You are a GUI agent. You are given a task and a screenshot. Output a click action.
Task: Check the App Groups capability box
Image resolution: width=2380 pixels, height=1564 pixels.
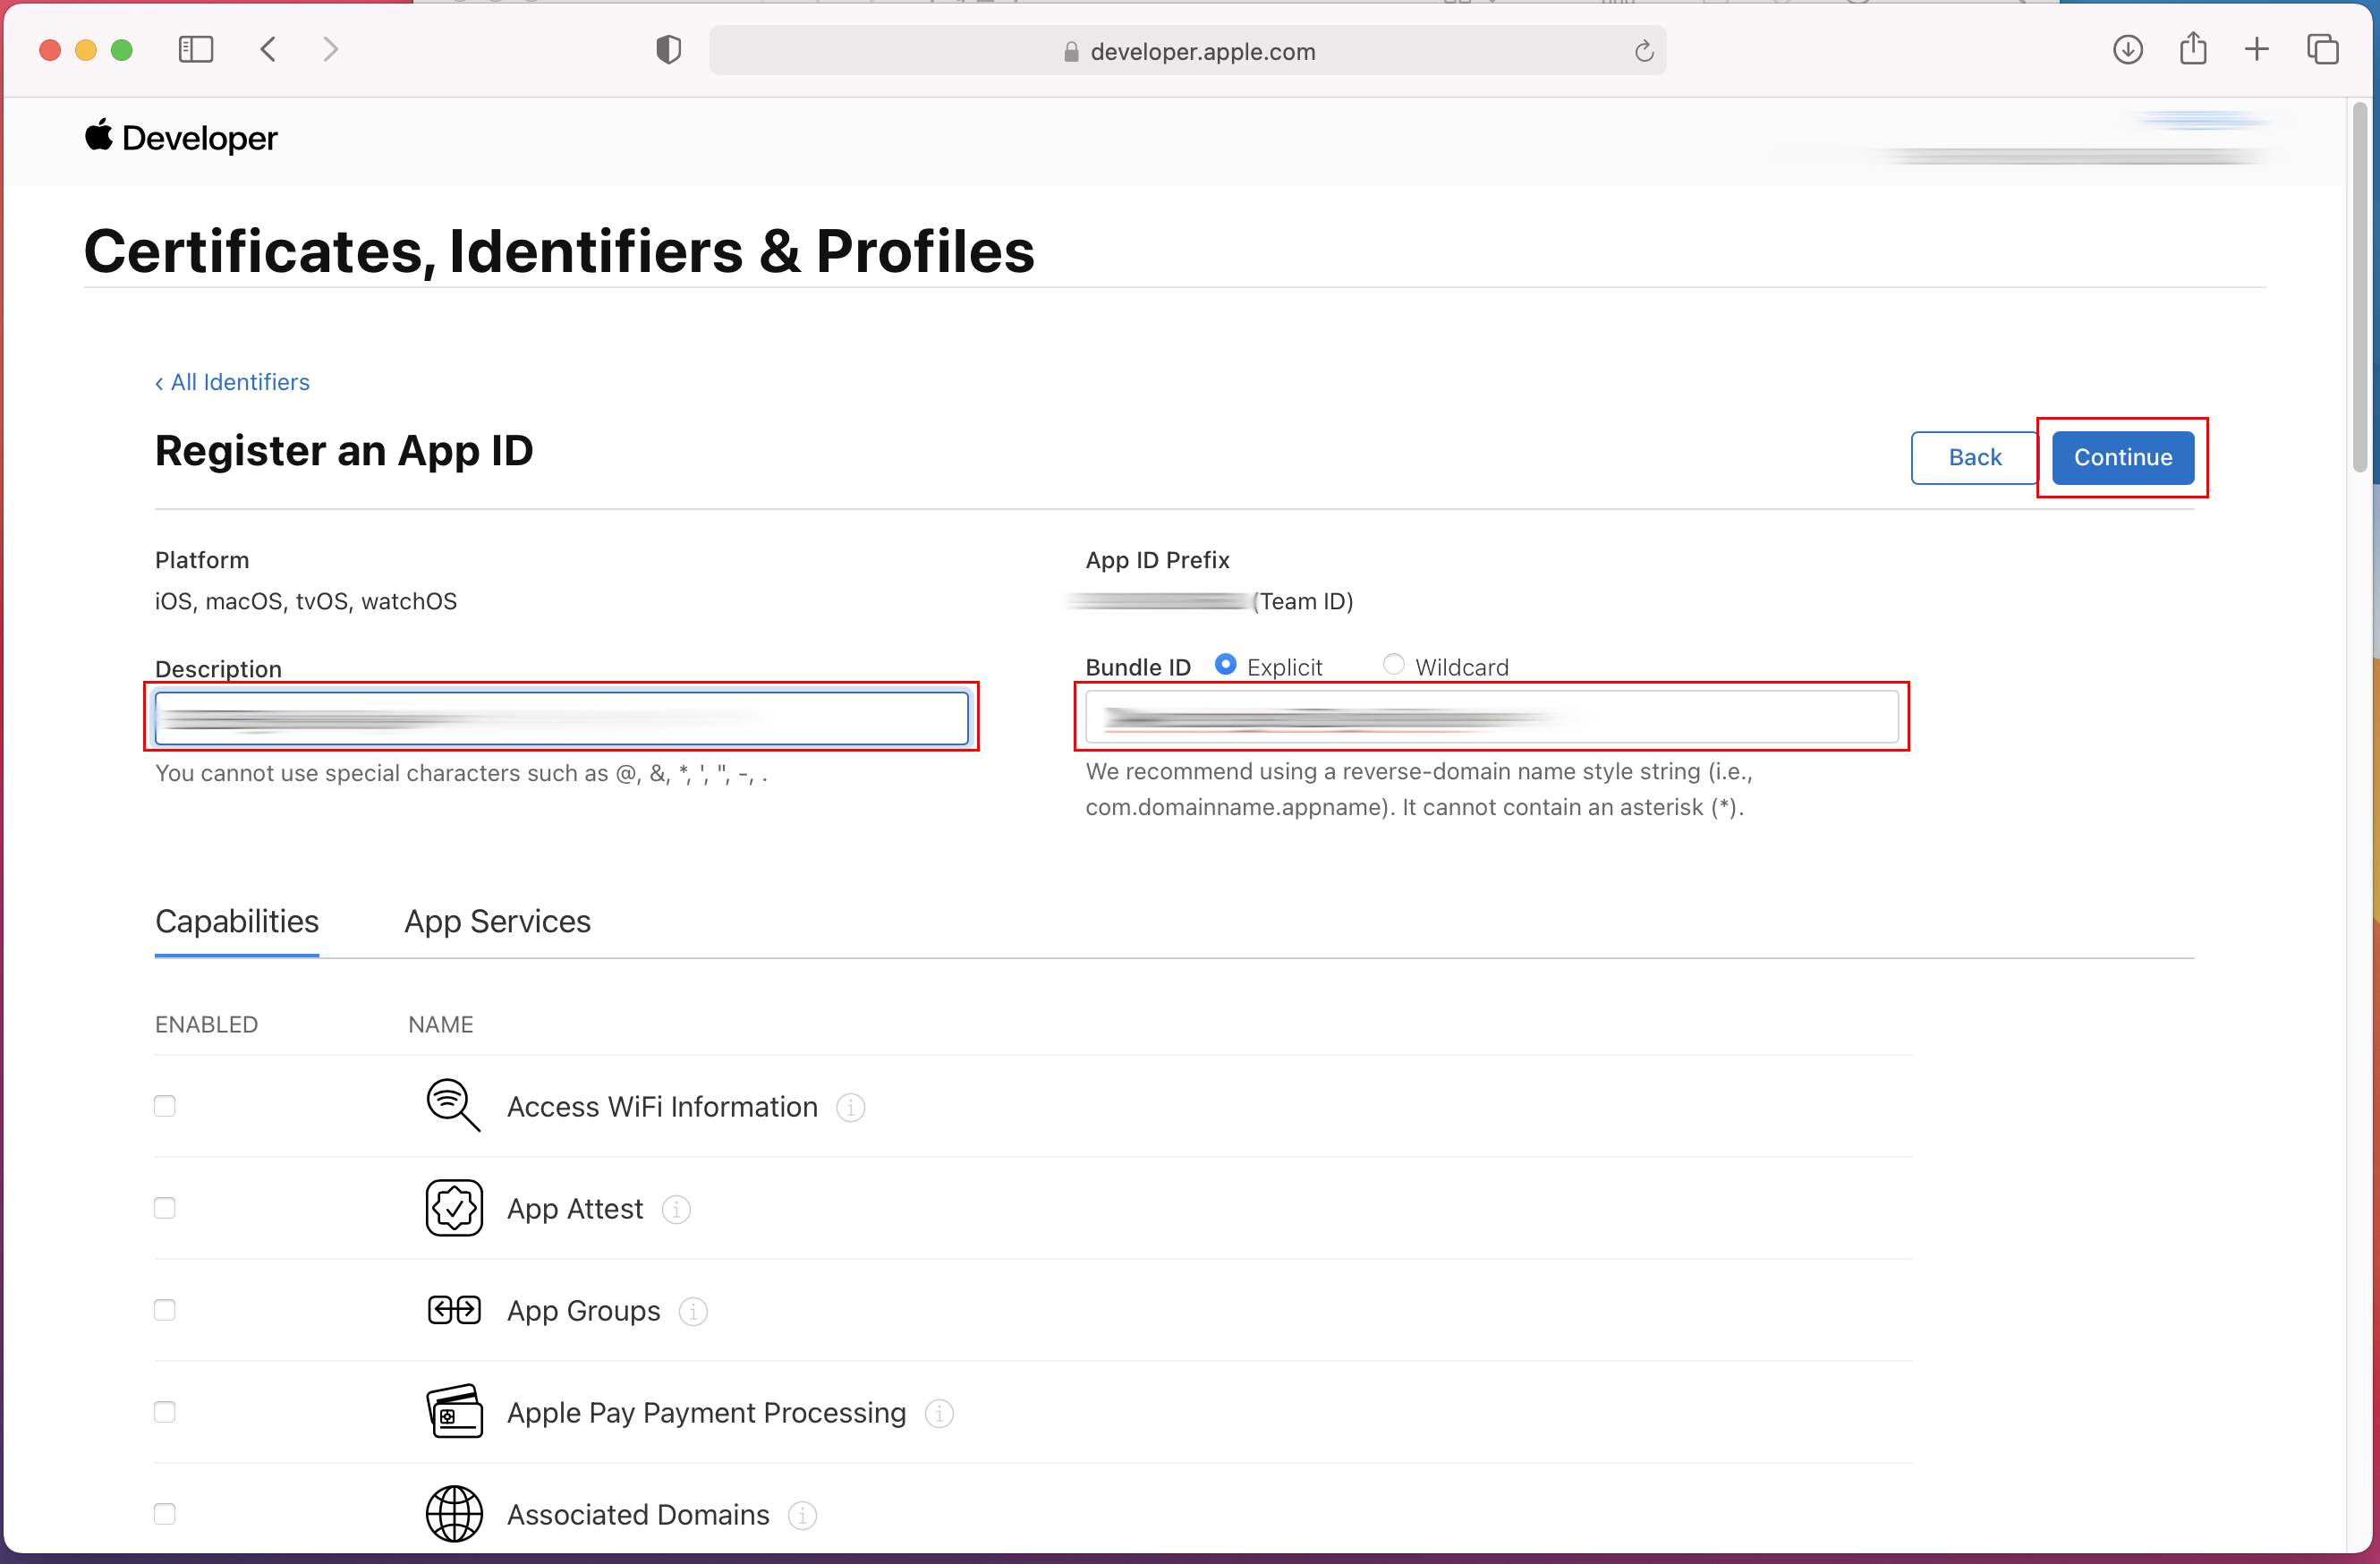165,1310
